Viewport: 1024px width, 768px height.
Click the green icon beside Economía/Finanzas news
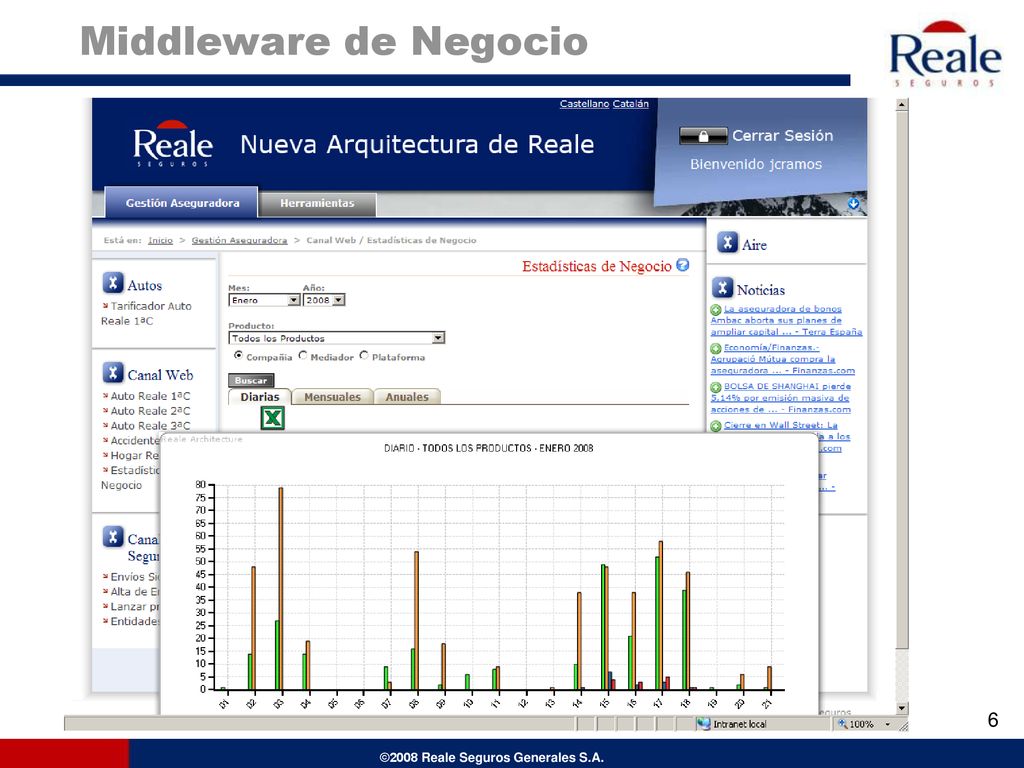[716, 349]
